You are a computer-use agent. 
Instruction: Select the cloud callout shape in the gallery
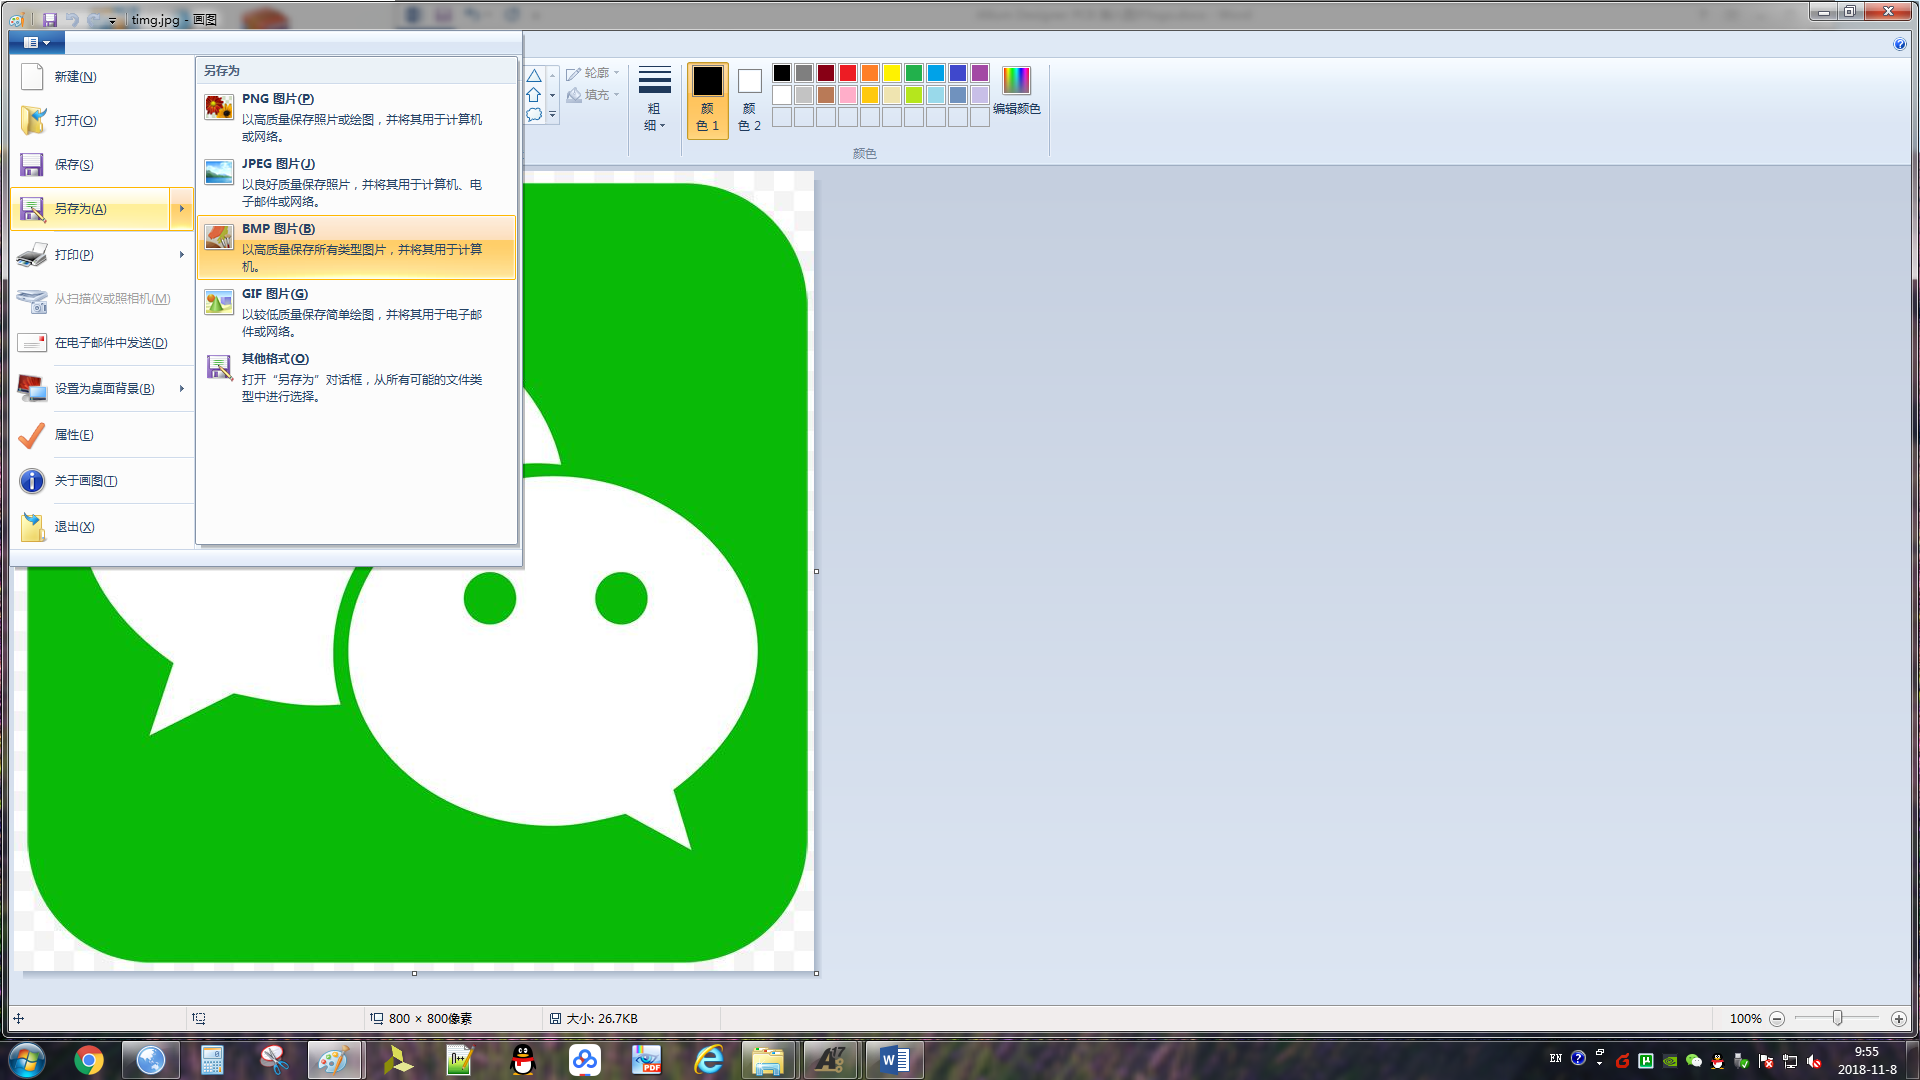(x=534, y=114)
